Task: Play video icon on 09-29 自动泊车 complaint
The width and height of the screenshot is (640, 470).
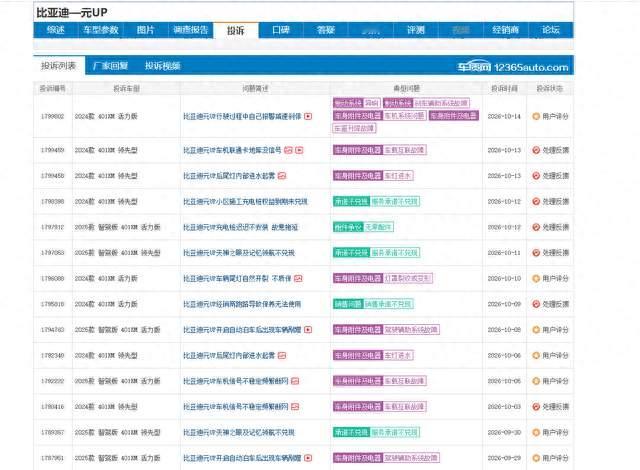Action: pyautogui.click(x=308, y=458)
